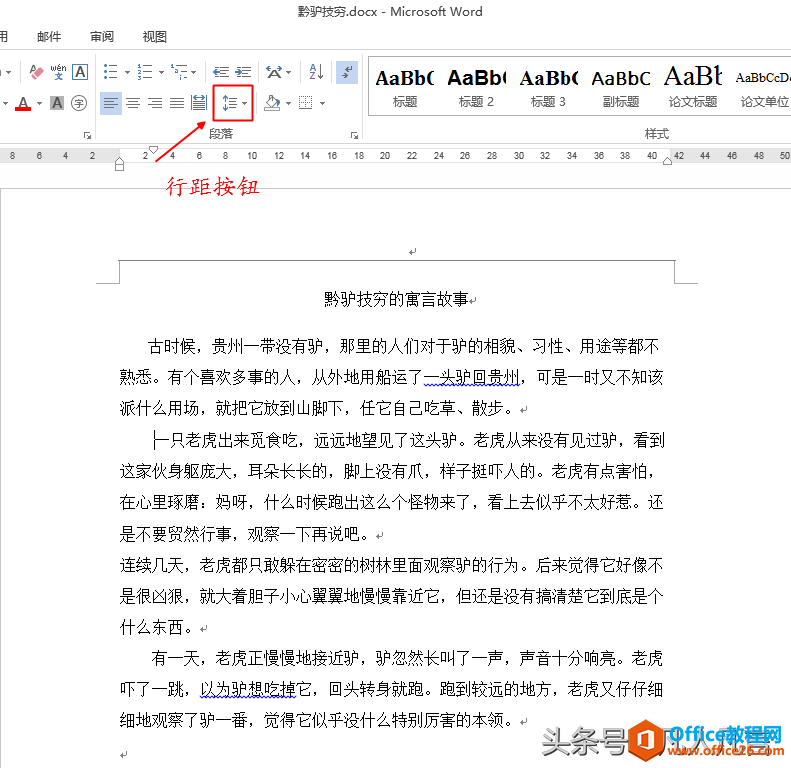Apply multilevel list formatting
Screen dimensions: 791x768
[x=179, y=72]
